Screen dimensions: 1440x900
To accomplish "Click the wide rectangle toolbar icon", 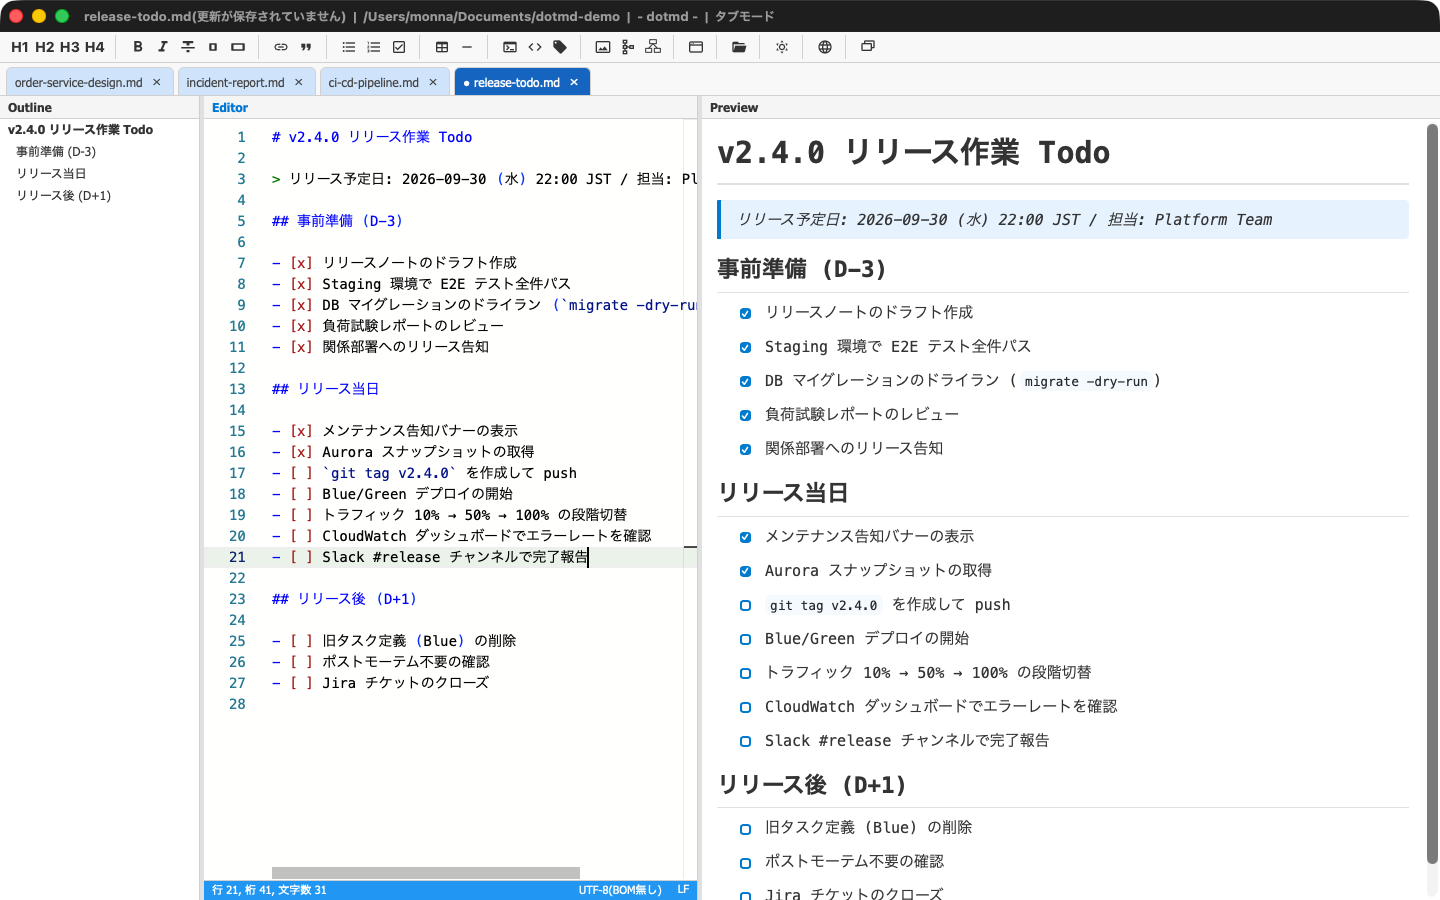I will (238, 47).
